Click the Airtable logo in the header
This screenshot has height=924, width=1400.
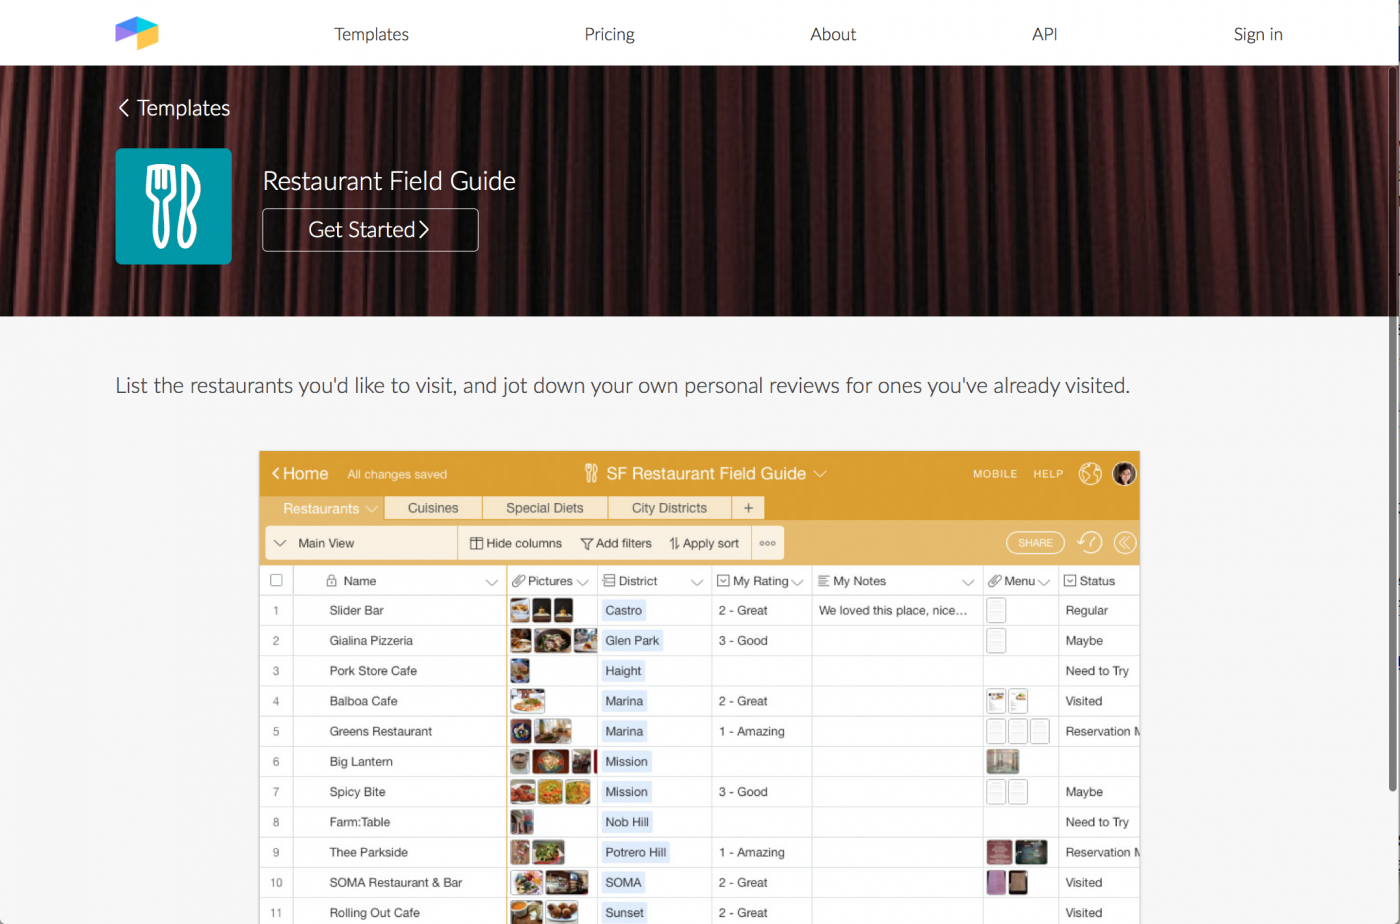tap(137, 33)
